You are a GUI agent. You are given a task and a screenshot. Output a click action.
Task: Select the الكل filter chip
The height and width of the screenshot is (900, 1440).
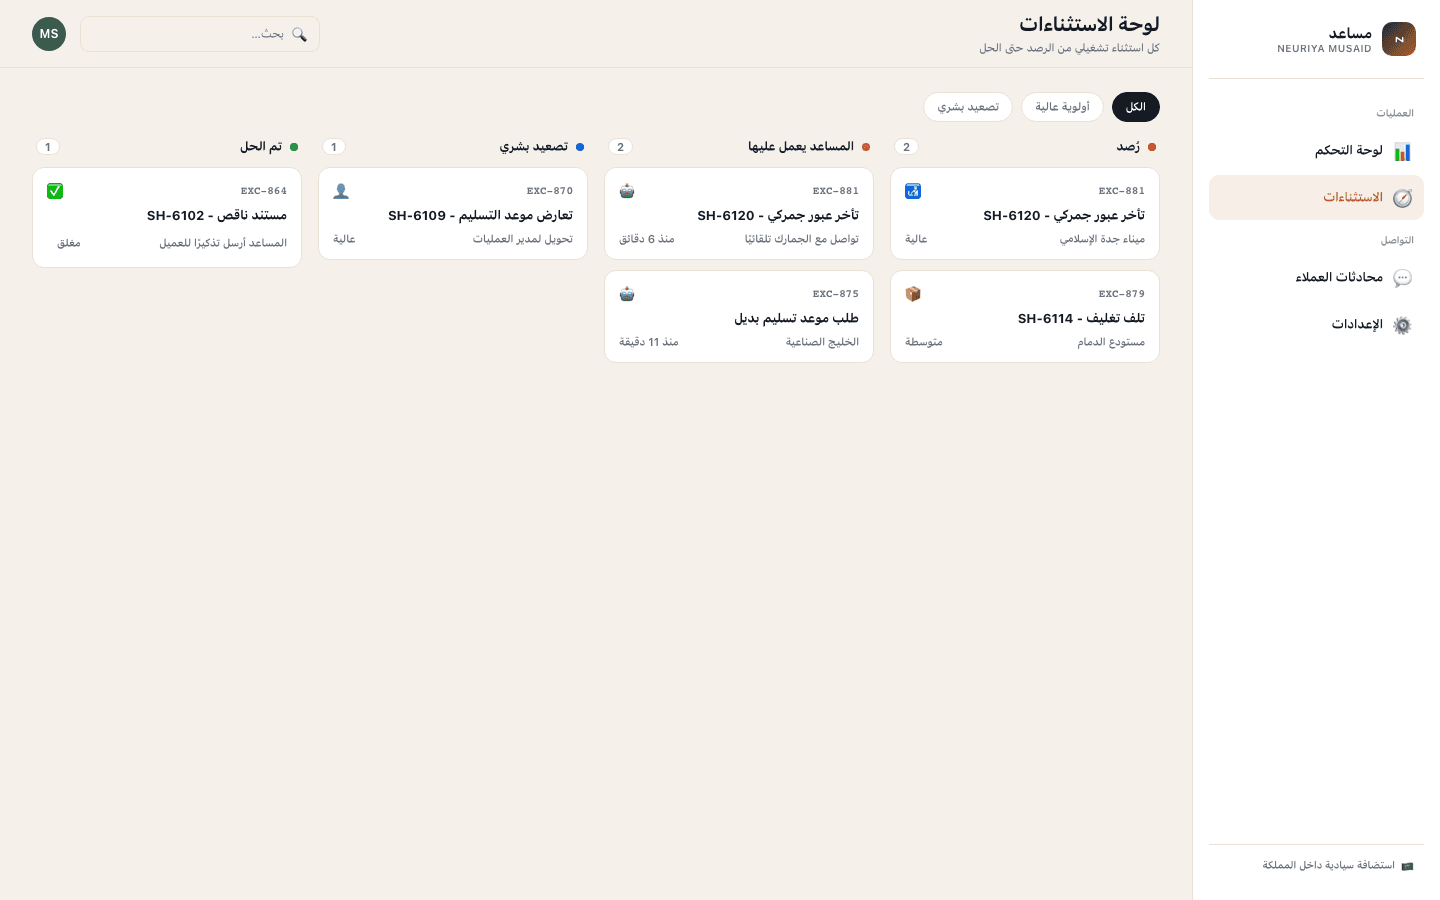[x=1136, y=107]
